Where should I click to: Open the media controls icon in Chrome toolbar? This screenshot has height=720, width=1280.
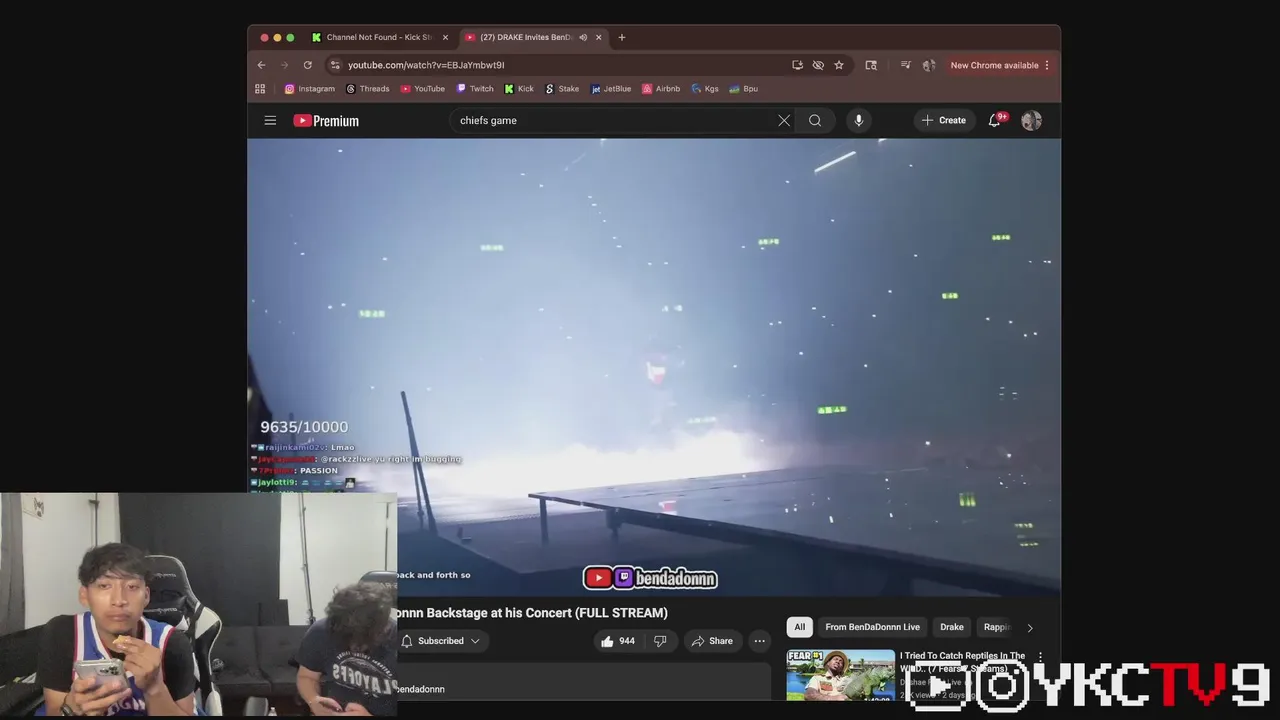(x=905, y=65)
